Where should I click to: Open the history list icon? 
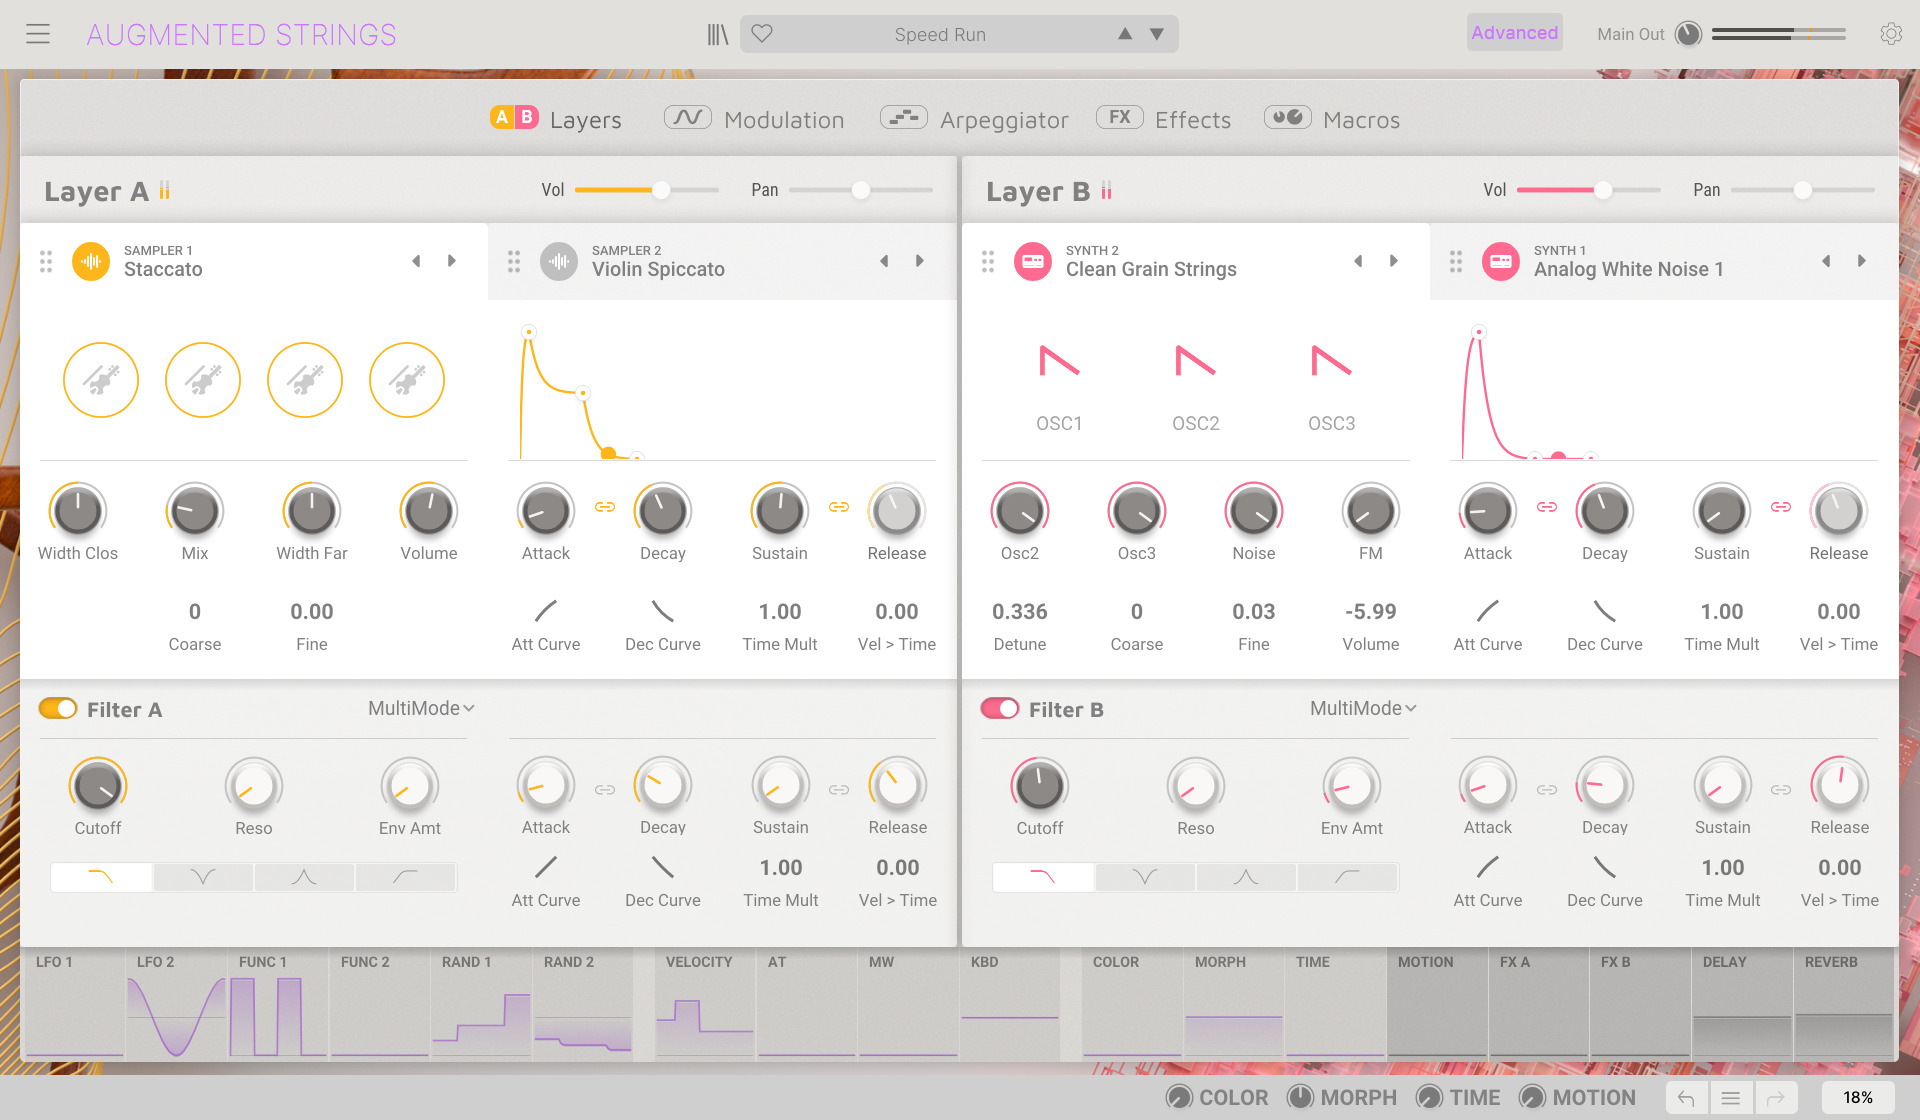coord(1731,1098)
